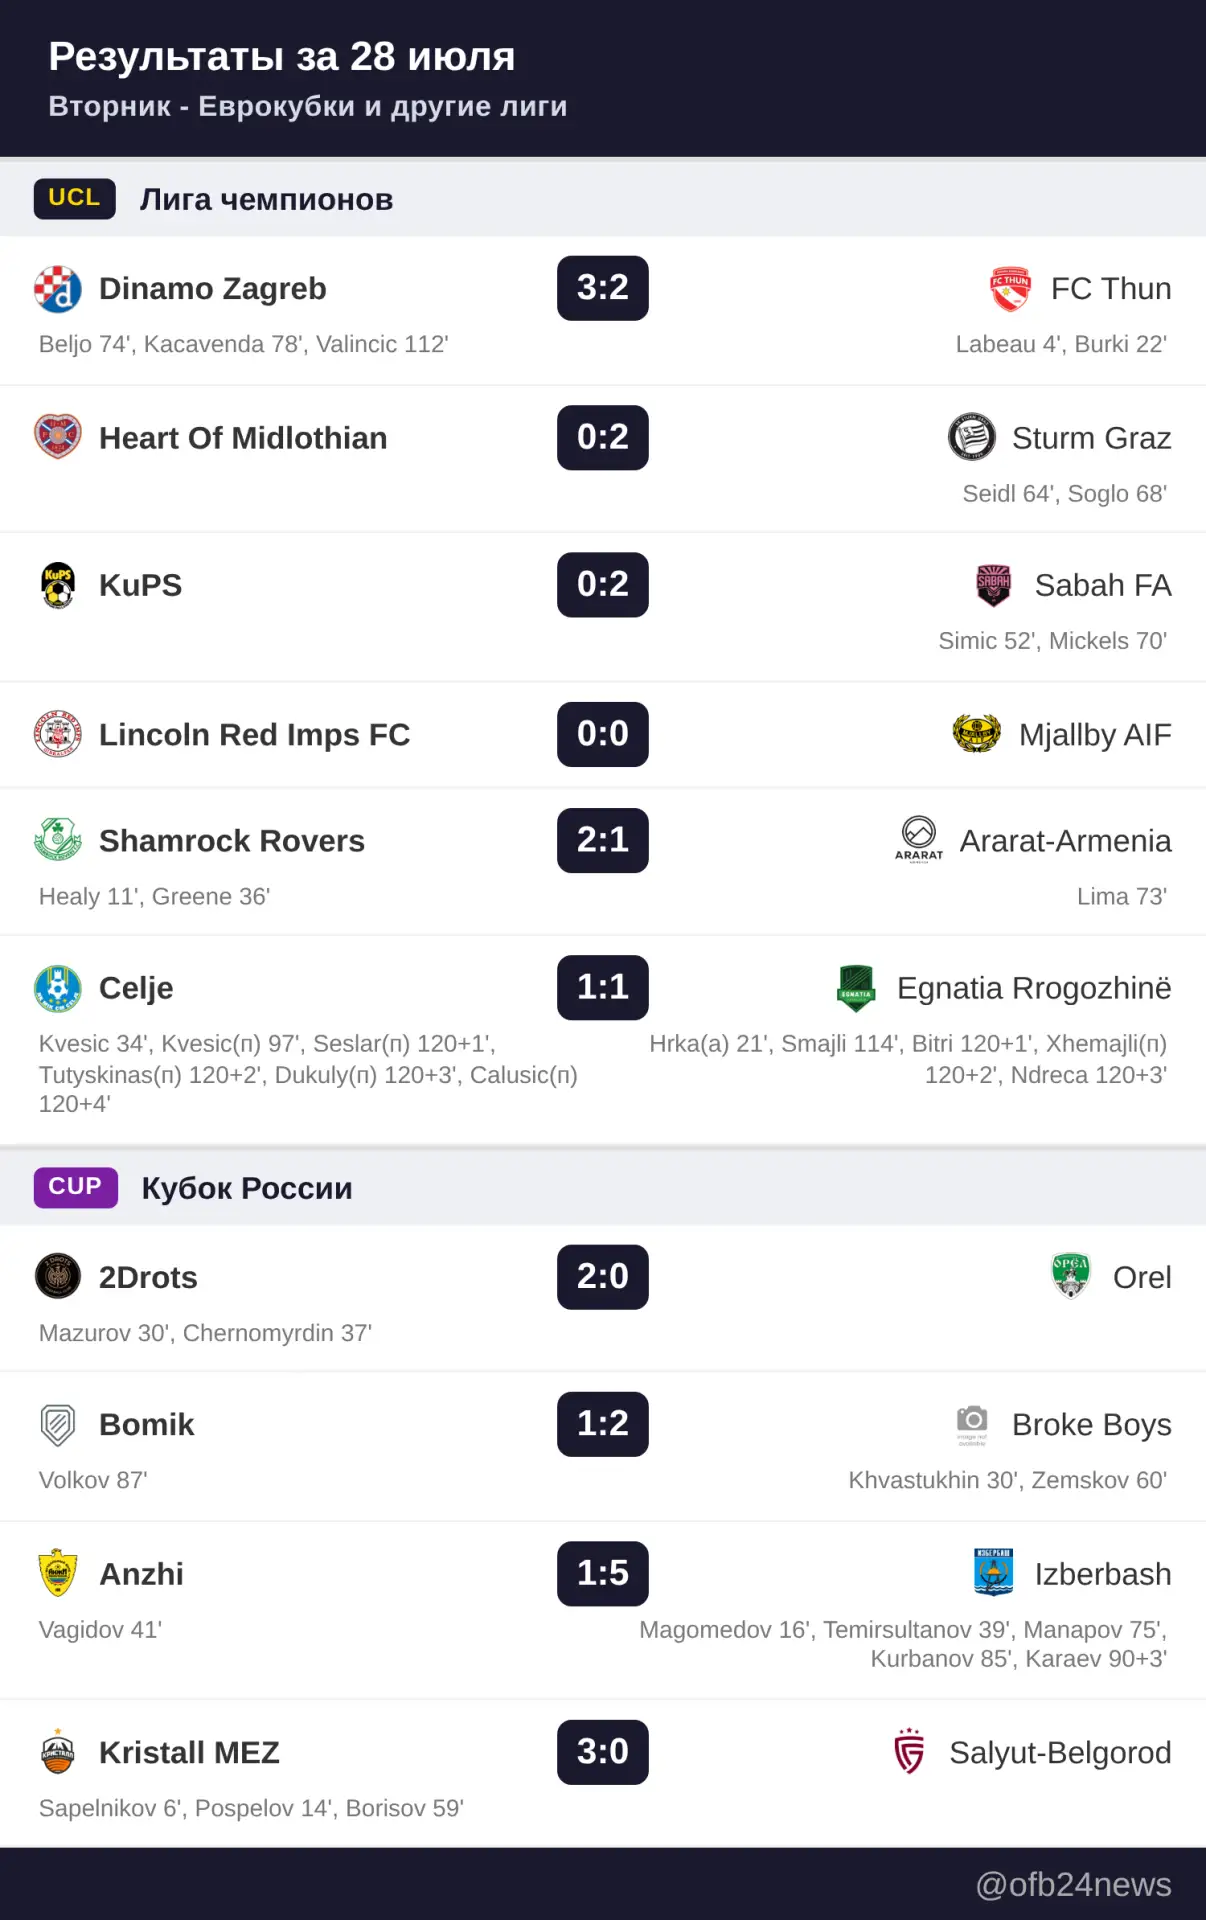The image size is (1206, 1920).
Task: Click the Lincoln Red Imps FC name
Action: click(x=255, y=735)
